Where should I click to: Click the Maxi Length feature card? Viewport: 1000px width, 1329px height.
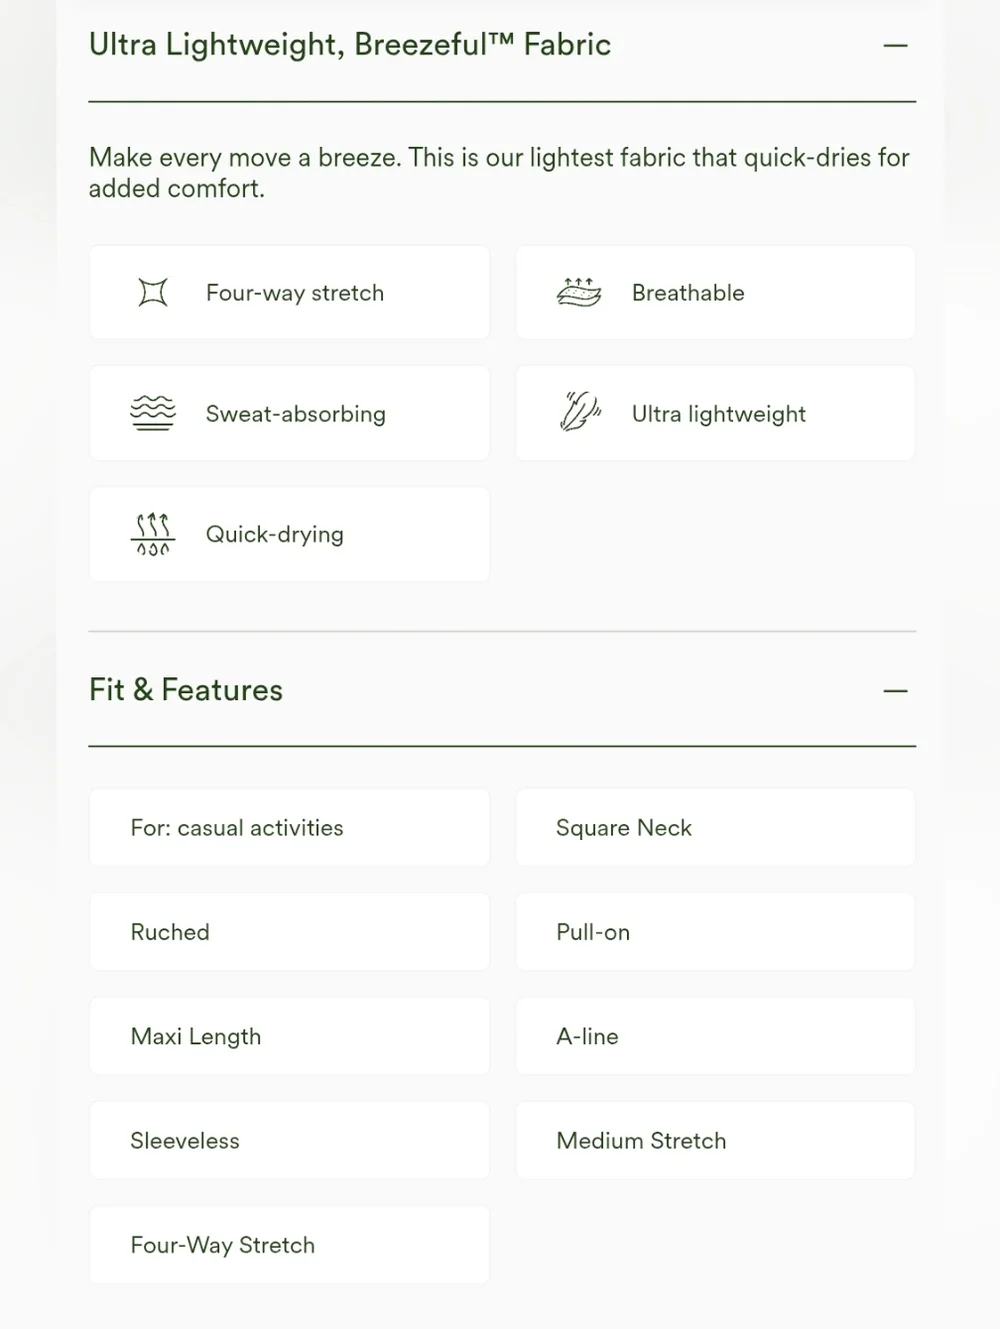pyautogui.click(x=290, y=1036)
